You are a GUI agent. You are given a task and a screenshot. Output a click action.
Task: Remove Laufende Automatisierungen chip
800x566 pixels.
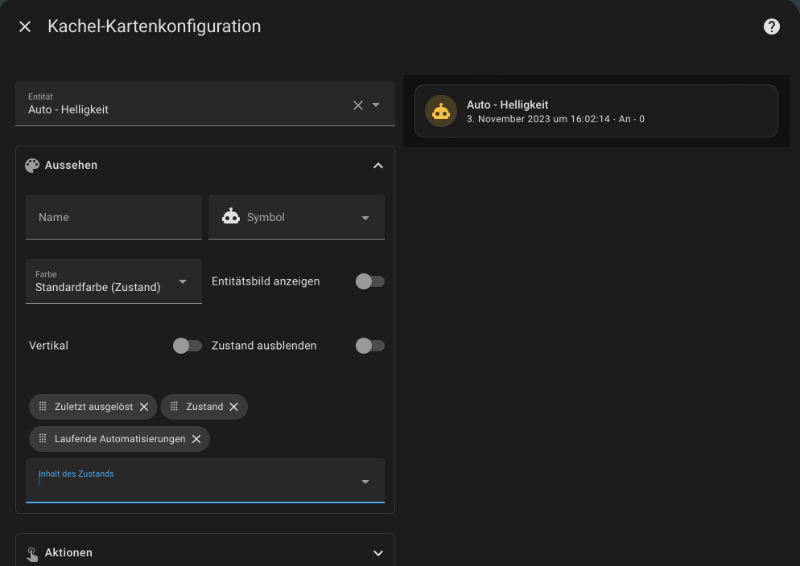click(196, 439)
